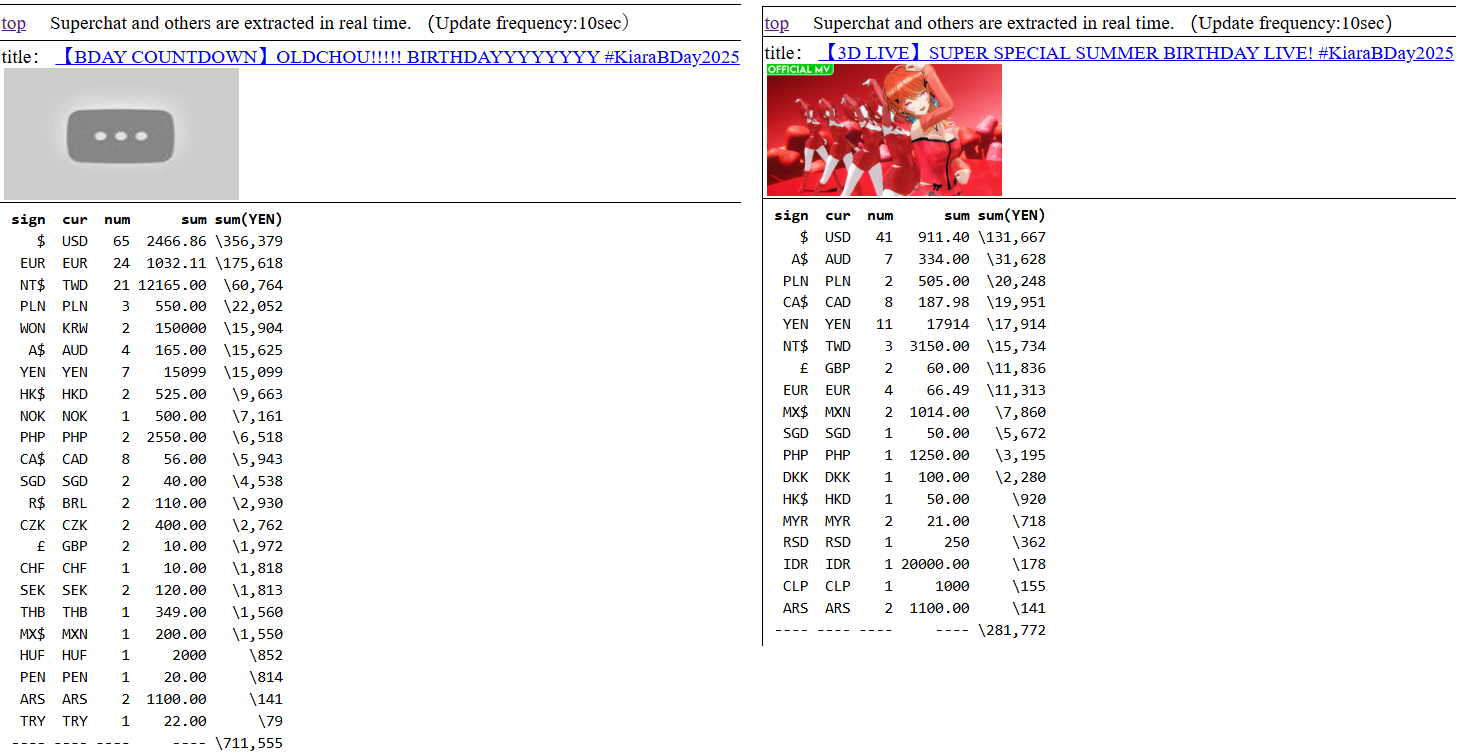Screen dimensions: 1459x754
Task: Select the RSD yen total \362
Action: 1029,542
